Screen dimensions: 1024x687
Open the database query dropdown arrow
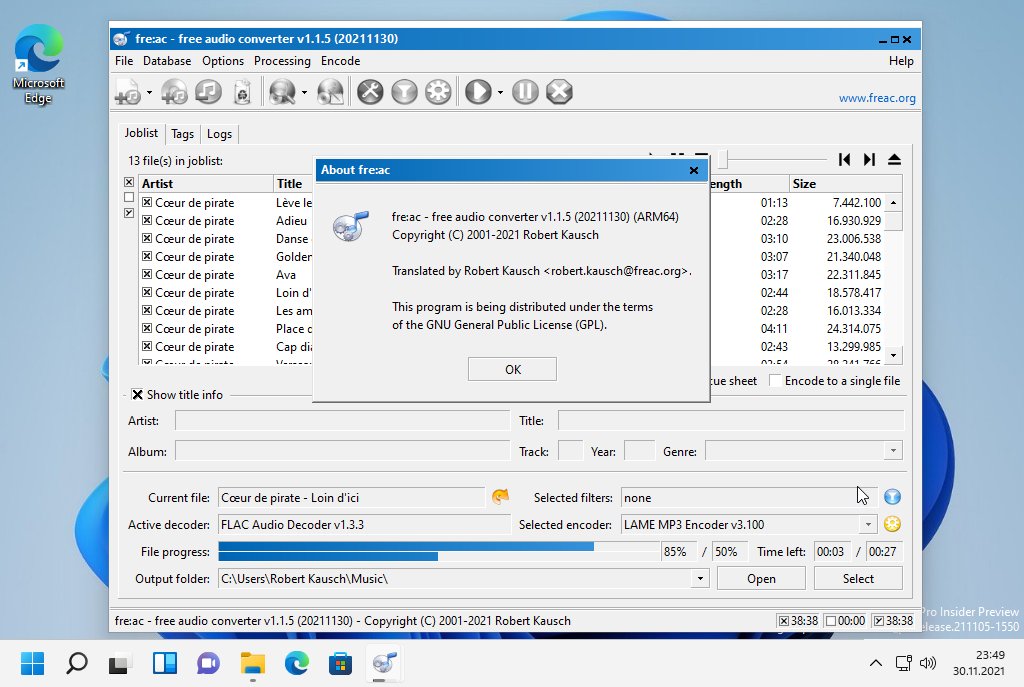[304, 92]
